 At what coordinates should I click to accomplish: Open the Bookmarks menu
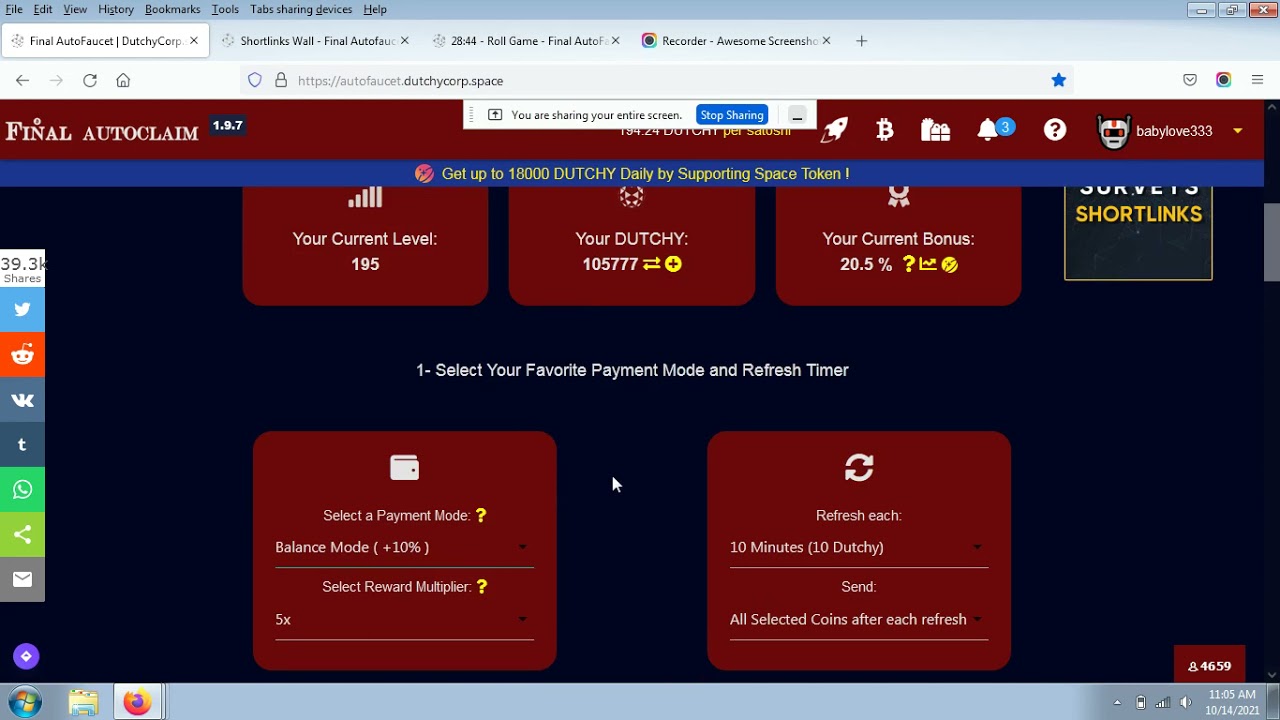click(172, 9)
